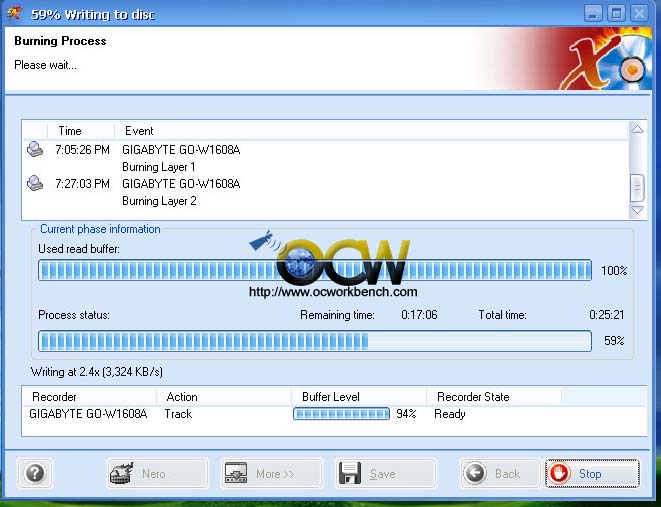
Task: Click the '0:25:21' total time value
Action: 607,315
